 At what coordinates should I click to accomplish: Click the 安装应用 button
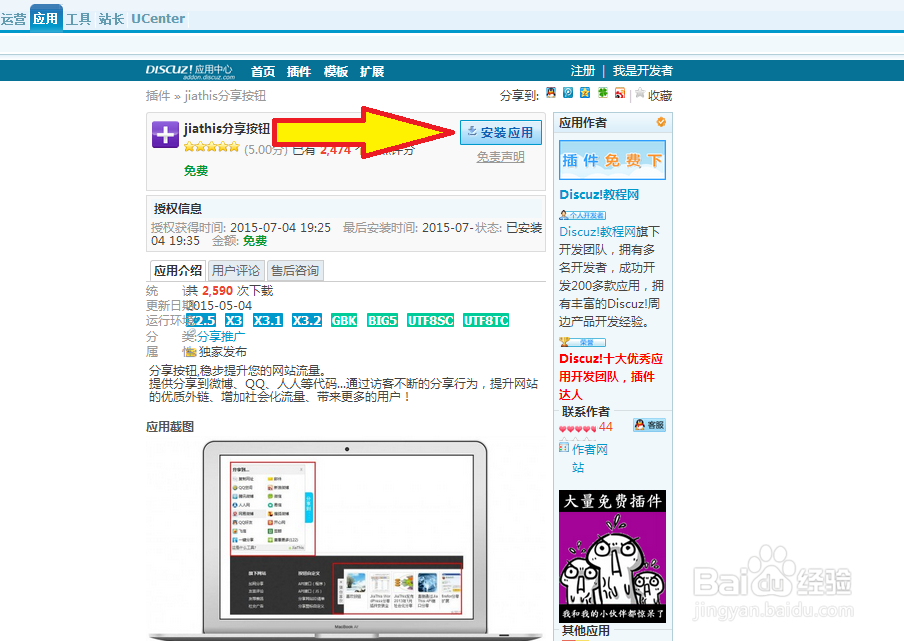coord(501,133)
